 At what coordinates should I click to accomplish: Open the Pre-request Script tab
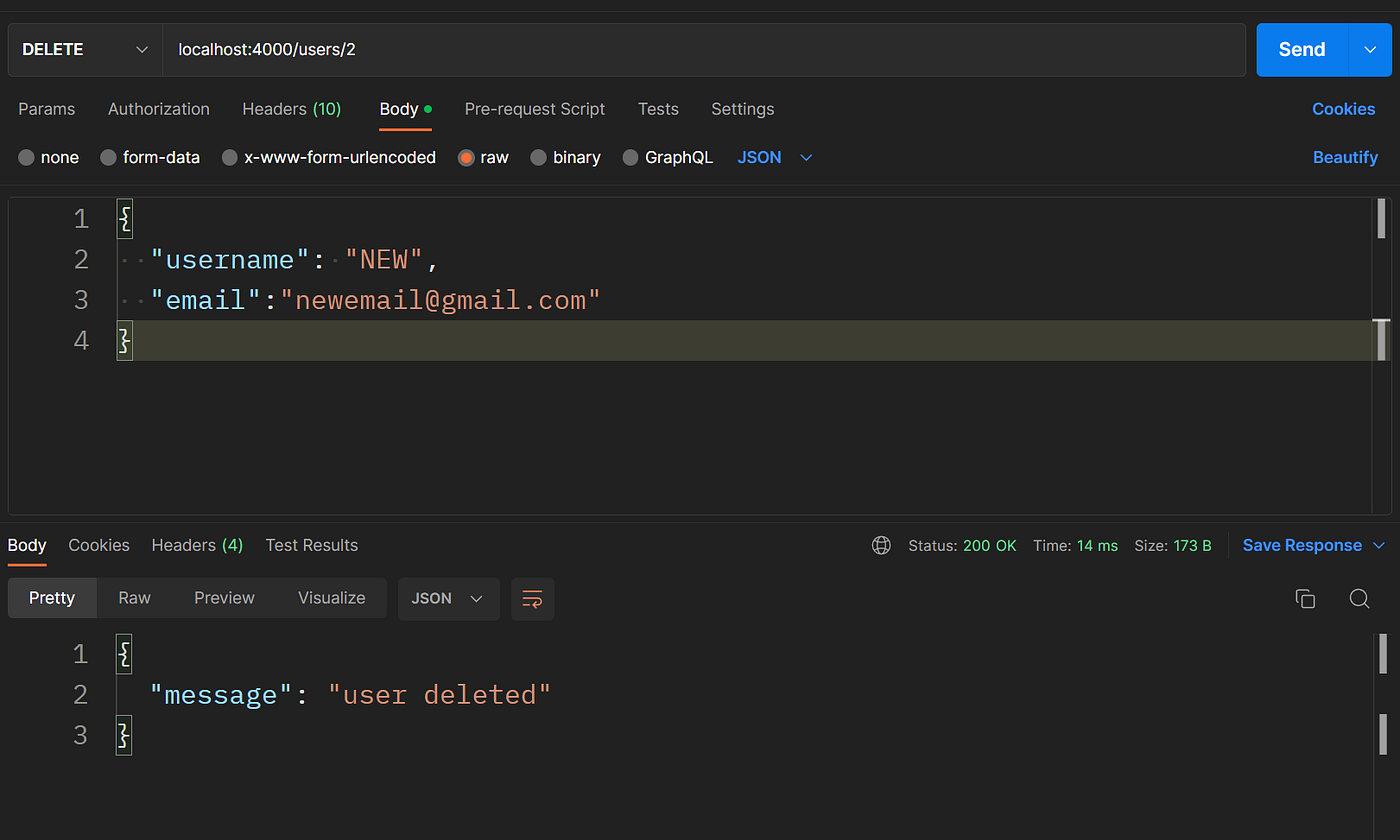pyautogui.click(x=535, y=109)
